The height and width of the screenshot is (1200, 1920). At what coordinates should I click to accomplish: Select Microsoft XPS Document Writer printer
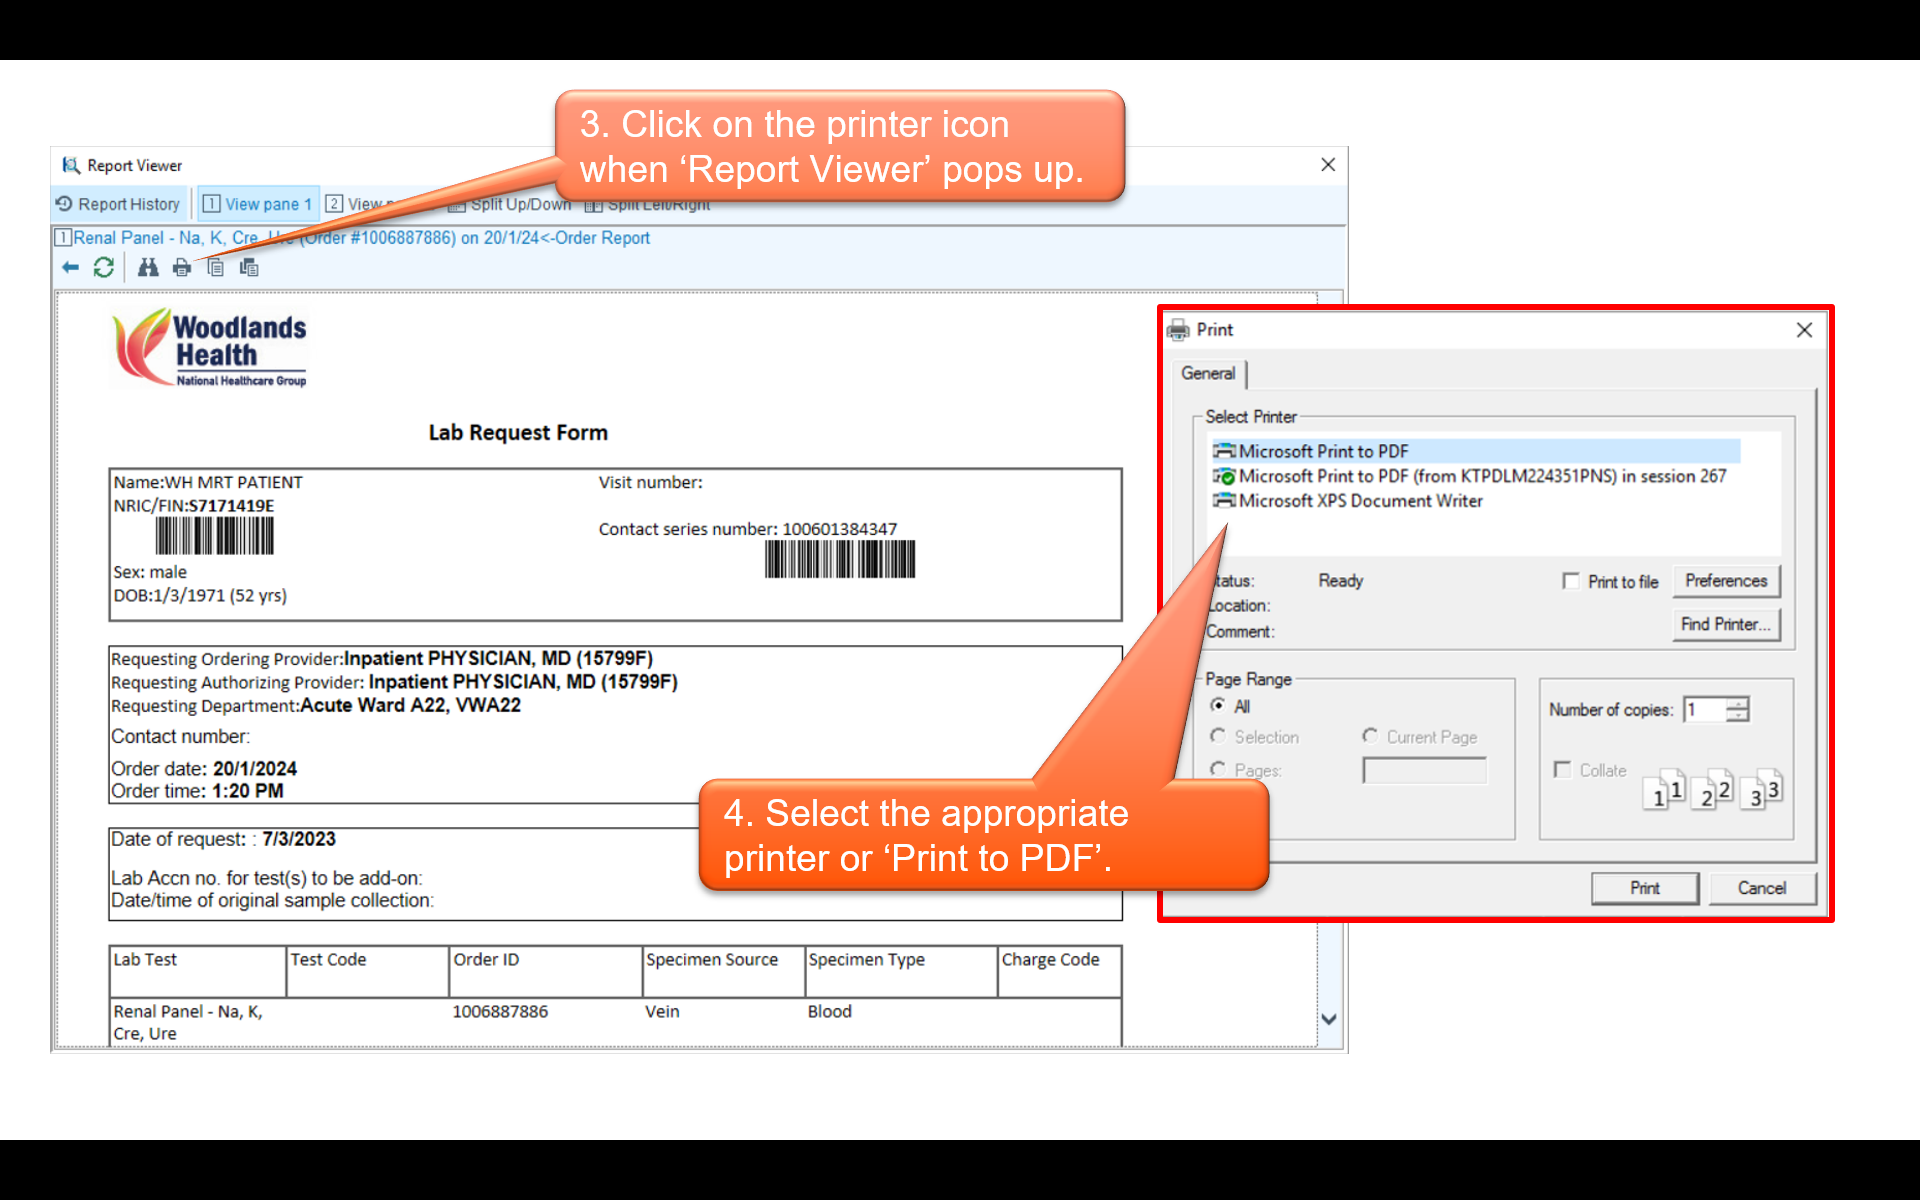(x=1359, y=501)
